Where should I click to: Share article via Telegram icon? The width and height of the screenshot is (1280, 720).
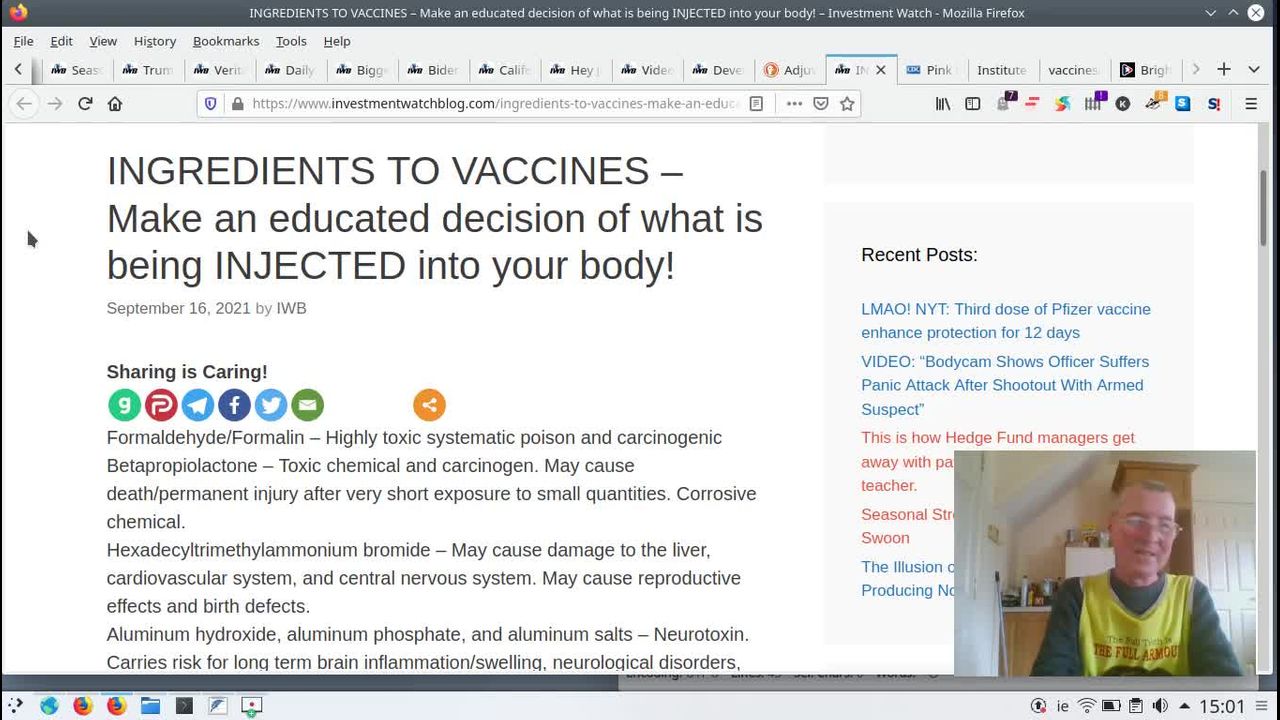coord(198,405)
